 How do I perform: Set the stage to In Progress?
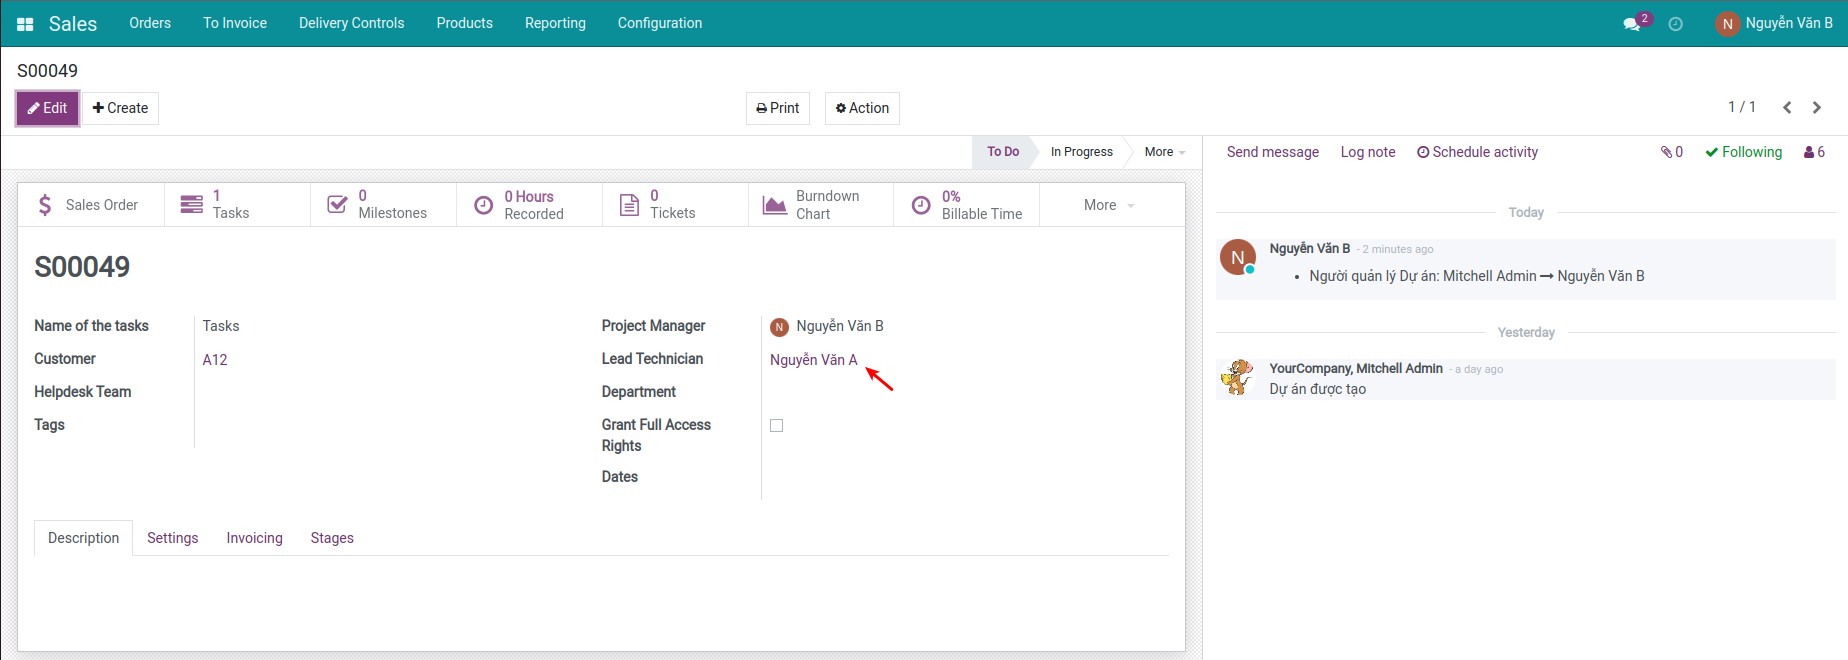click(1081, 152)
